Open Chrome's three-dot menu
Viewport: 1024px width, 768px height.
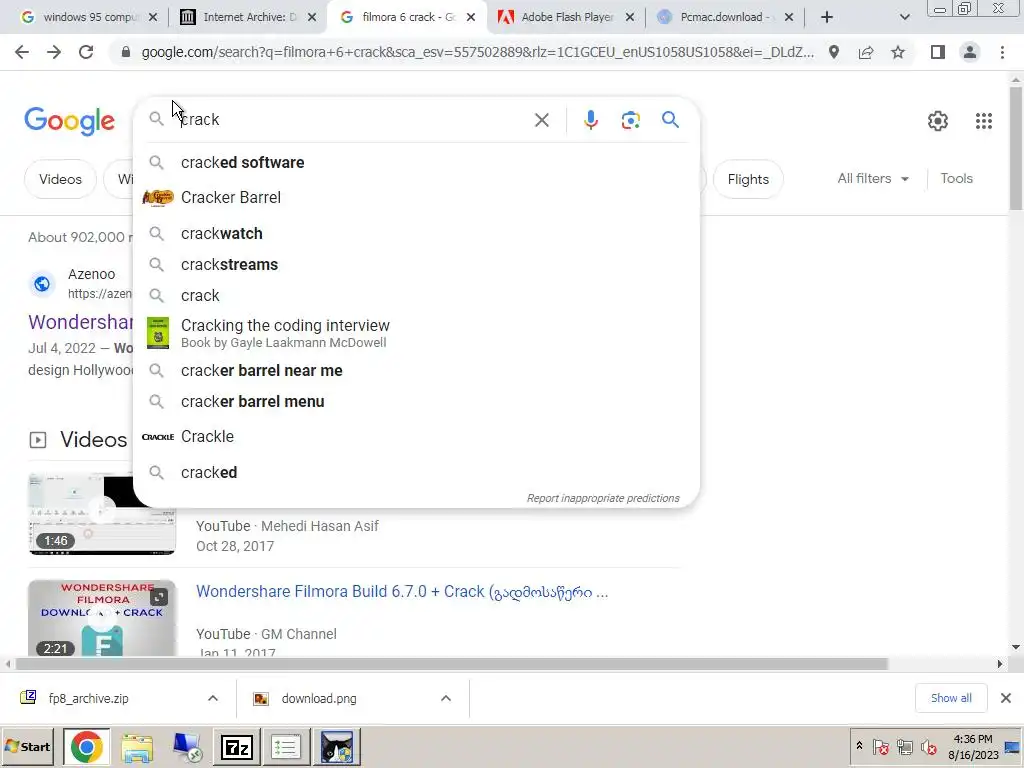1002,52
